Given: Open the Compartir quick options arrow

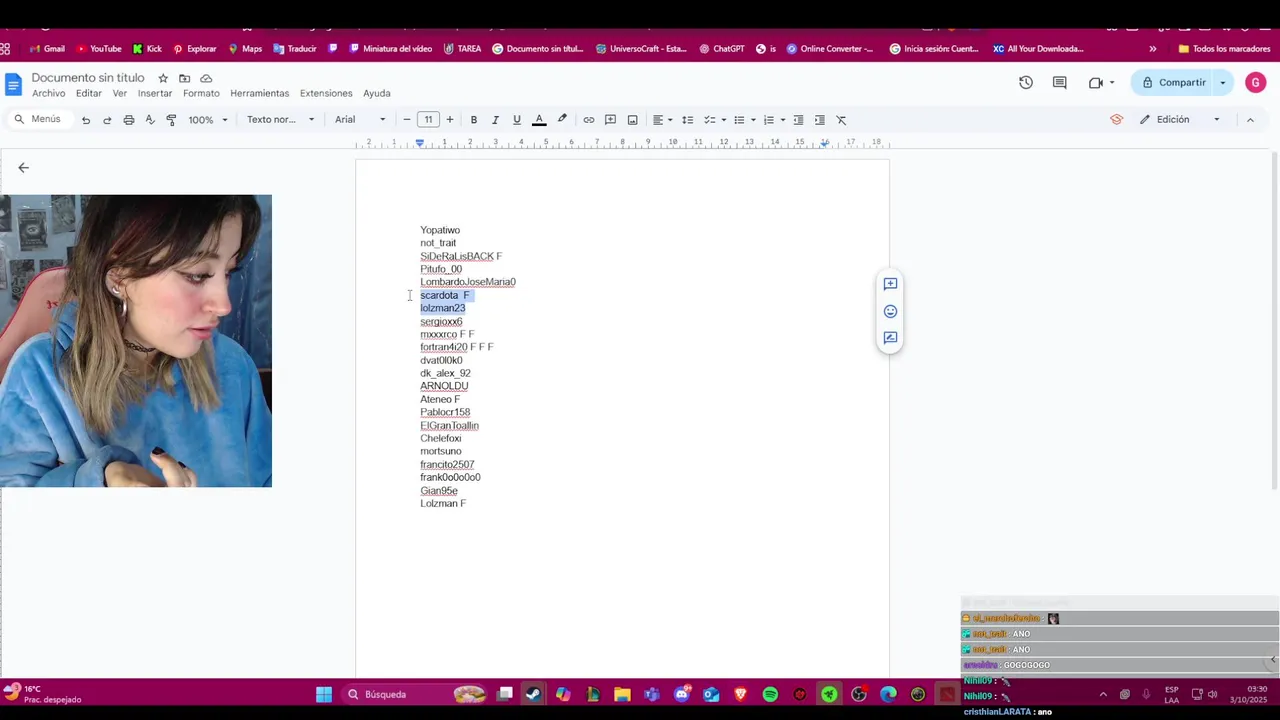Looking at the screenshot, I should point(1223,83).
